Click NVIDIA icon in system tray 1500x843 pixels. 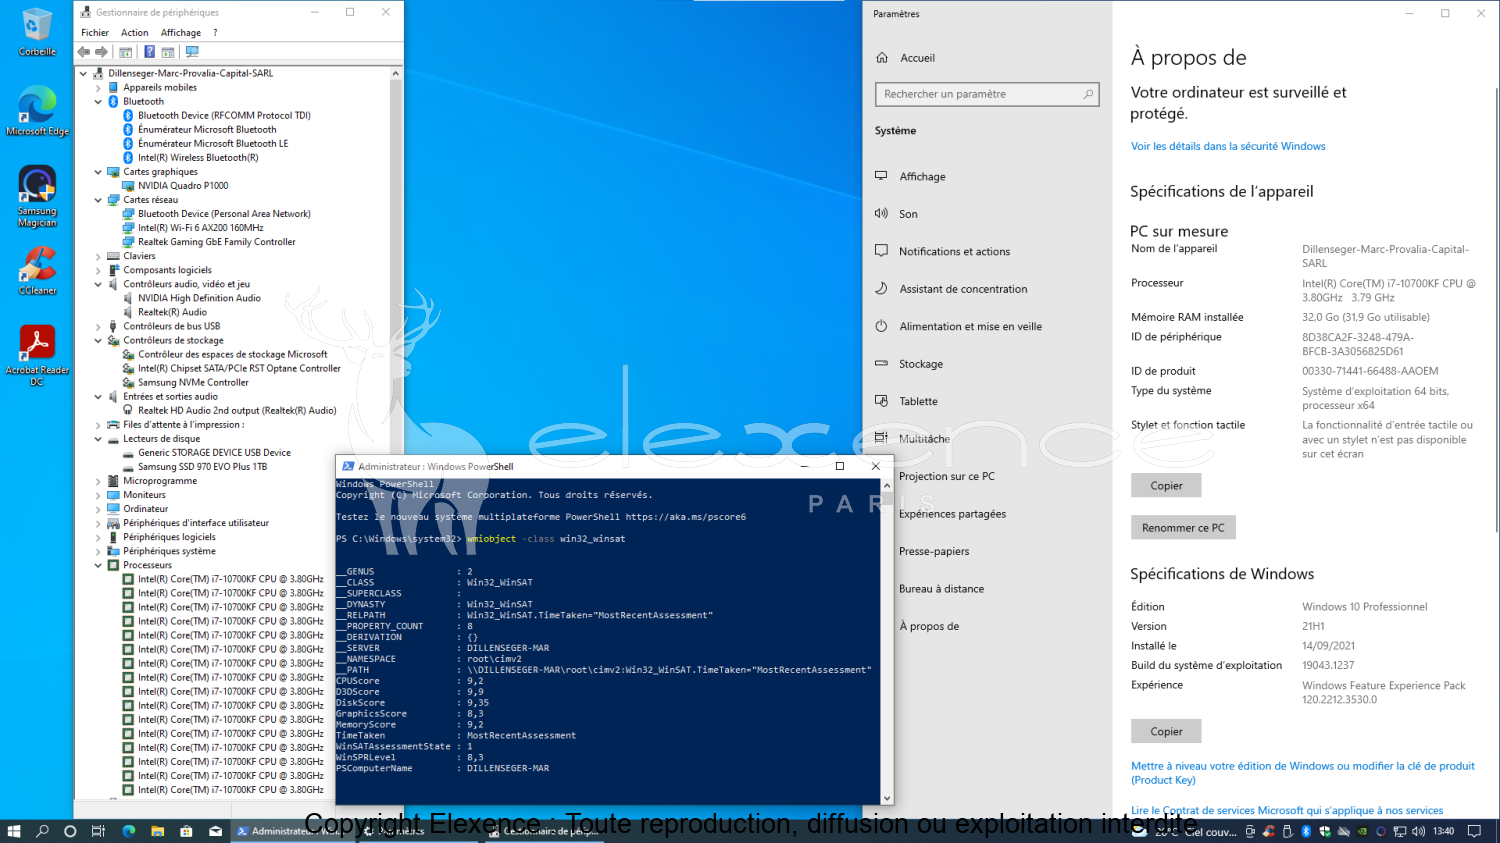[x=1362, y=831]
